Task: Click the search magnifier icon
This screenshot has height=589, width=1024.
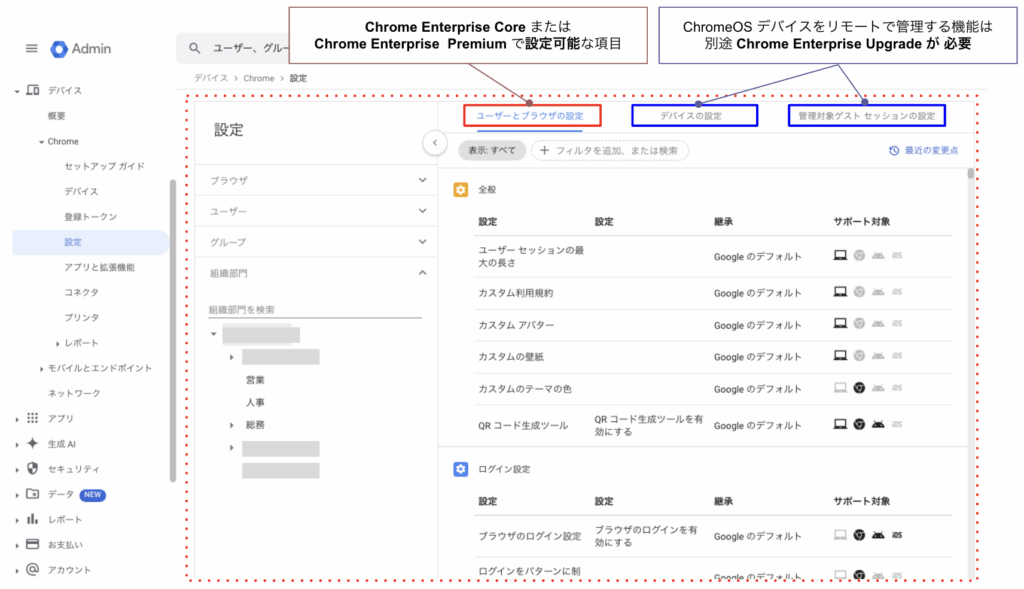Action: 195,48
